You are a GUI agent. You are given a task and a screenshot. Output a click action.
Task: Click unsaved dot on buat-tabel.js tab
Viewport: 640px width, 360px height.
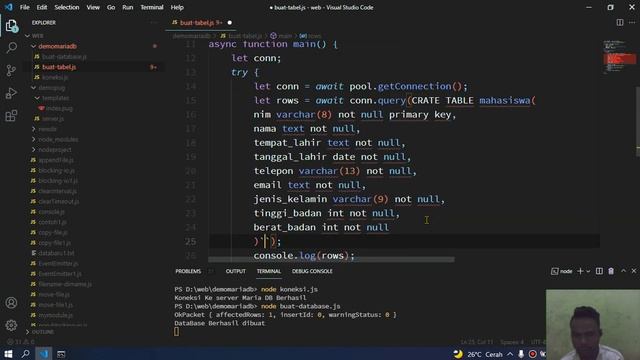(230, 22)
